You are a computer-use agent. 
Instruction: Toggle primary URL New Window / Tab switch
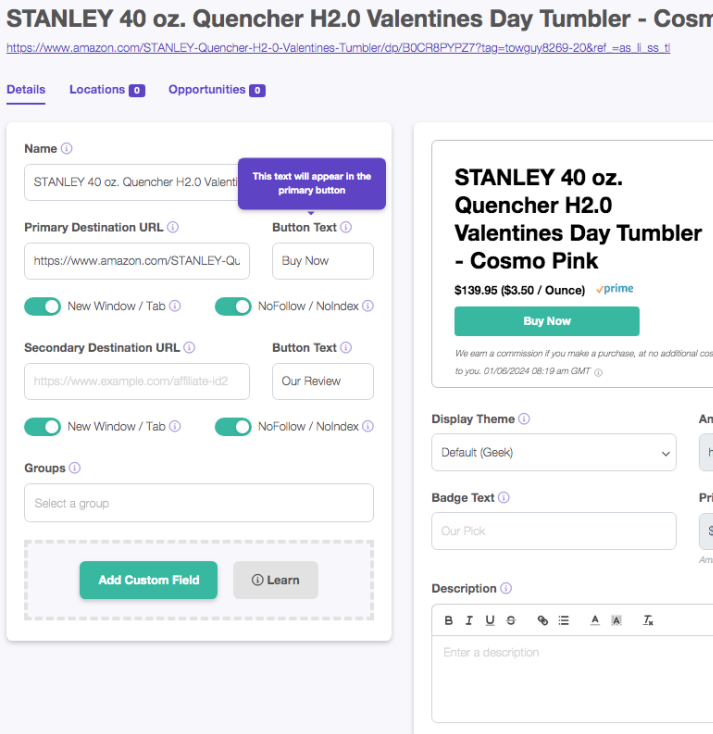click(x=43, y=306)
